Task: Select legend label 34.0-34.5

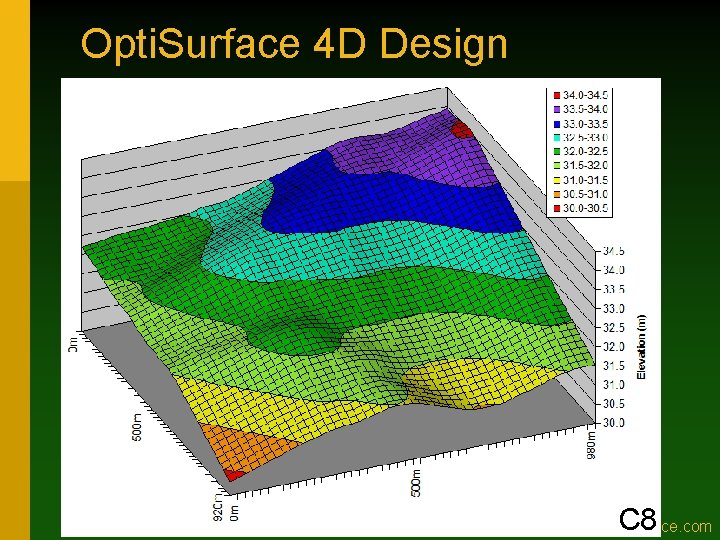Action: coord(585,95)
